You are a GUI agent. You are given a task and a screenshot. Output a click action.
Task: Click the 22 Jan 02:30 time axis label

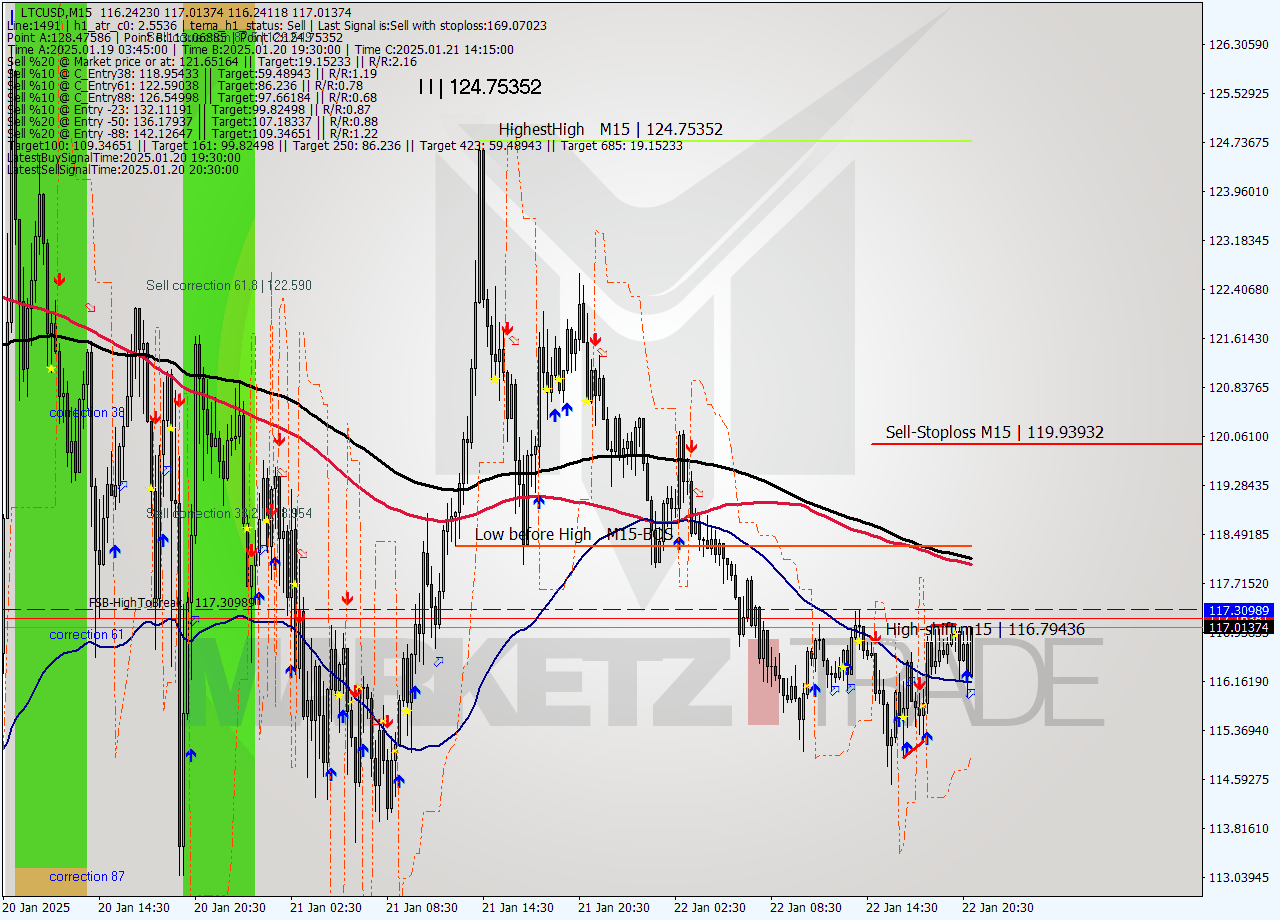(710, 908)
